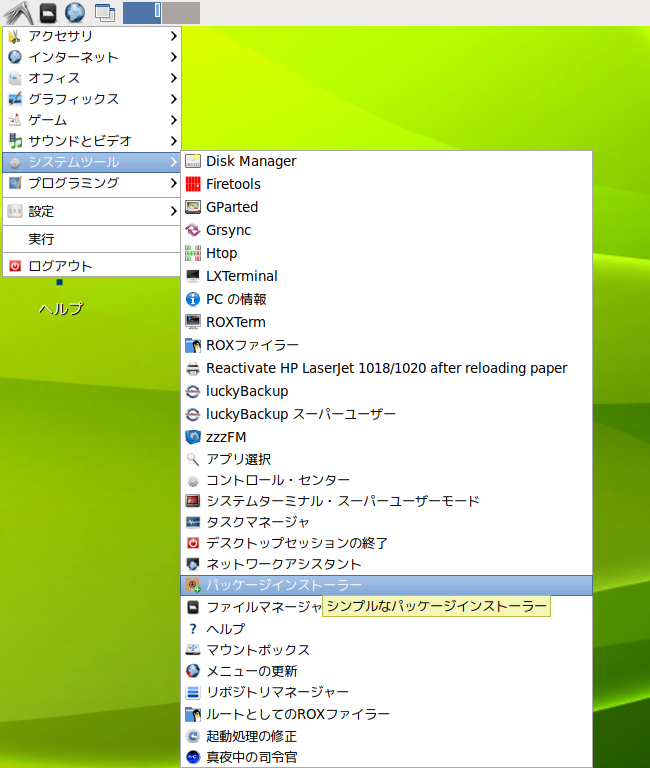Screen dimensions: 650x768
Task: Click the zzzFM icon
Action: 193,436
